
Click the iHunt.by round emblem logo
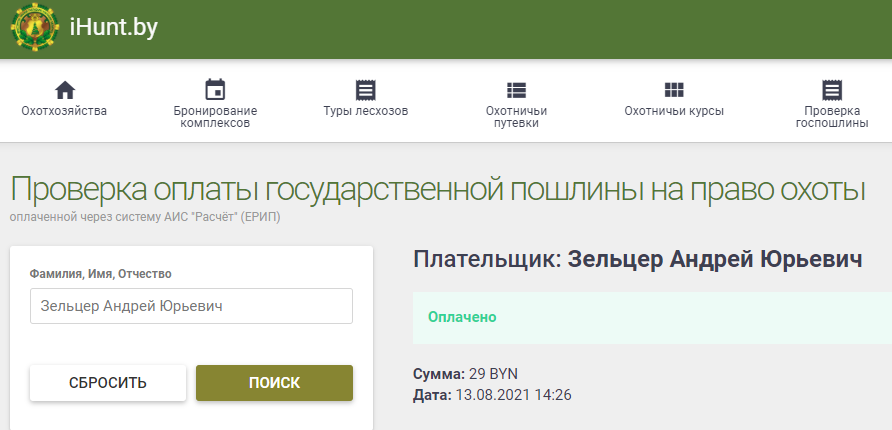[x=35, y=29]
